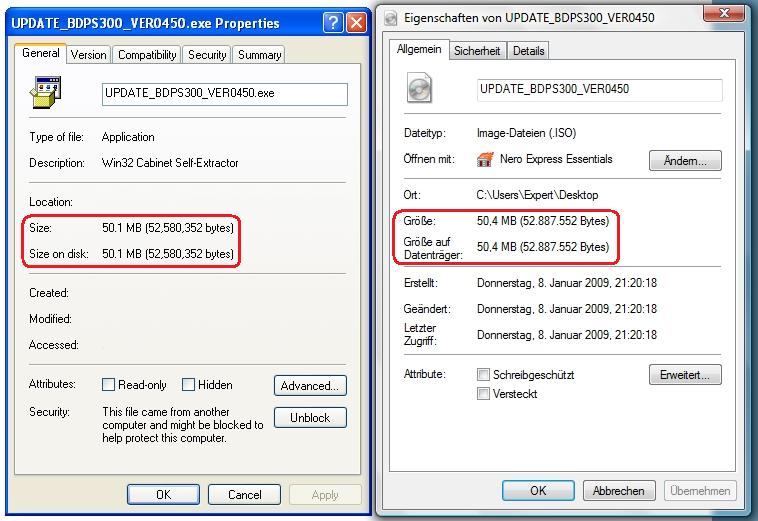Check the Schreibgeschützt checkbox
Screen dimensions: 758x521
[x=484, y=375]
